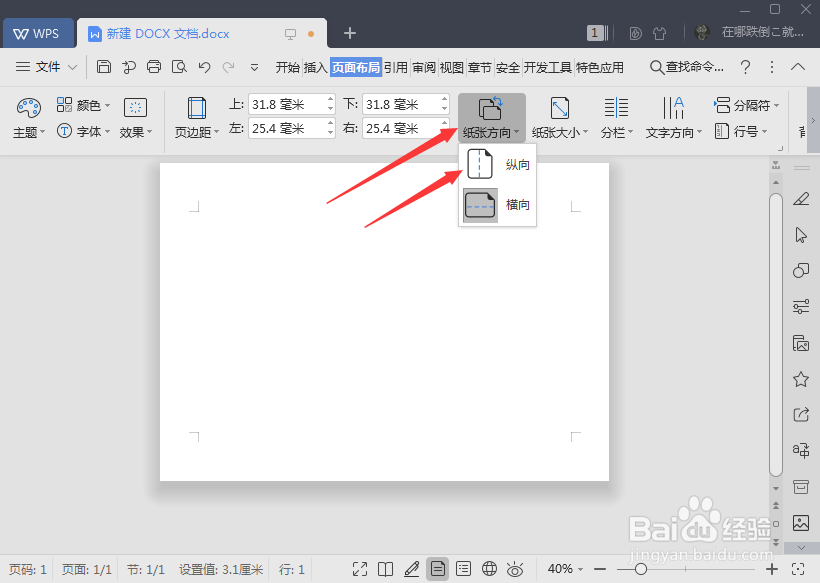
Task: Open the 文件 file menu
Action: (x=49, y=67)
